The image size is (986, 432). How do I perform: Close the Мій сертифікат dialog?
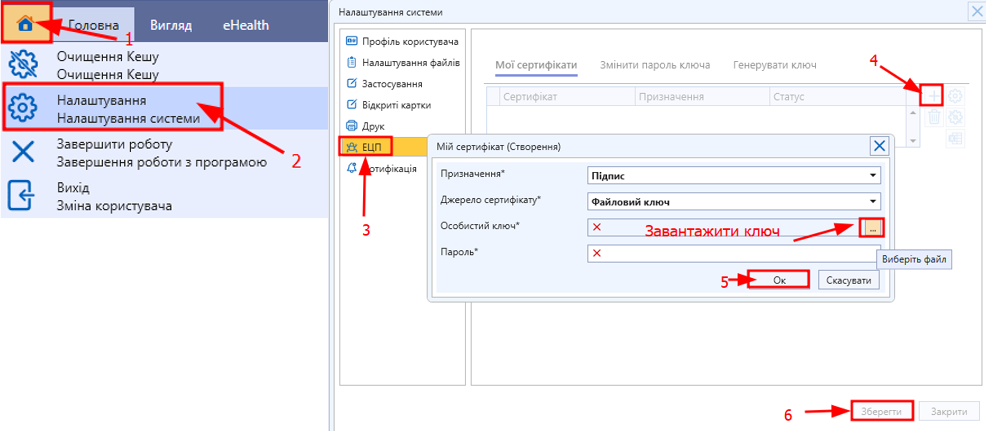click(x=880, y=147)
